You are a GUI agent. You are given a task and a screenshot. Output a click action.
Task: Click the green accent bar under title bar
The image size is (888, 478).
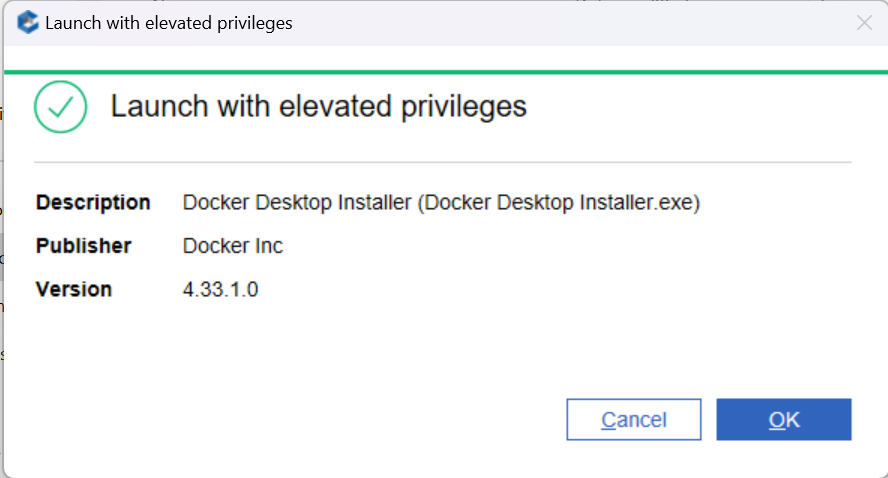point(444,72)
